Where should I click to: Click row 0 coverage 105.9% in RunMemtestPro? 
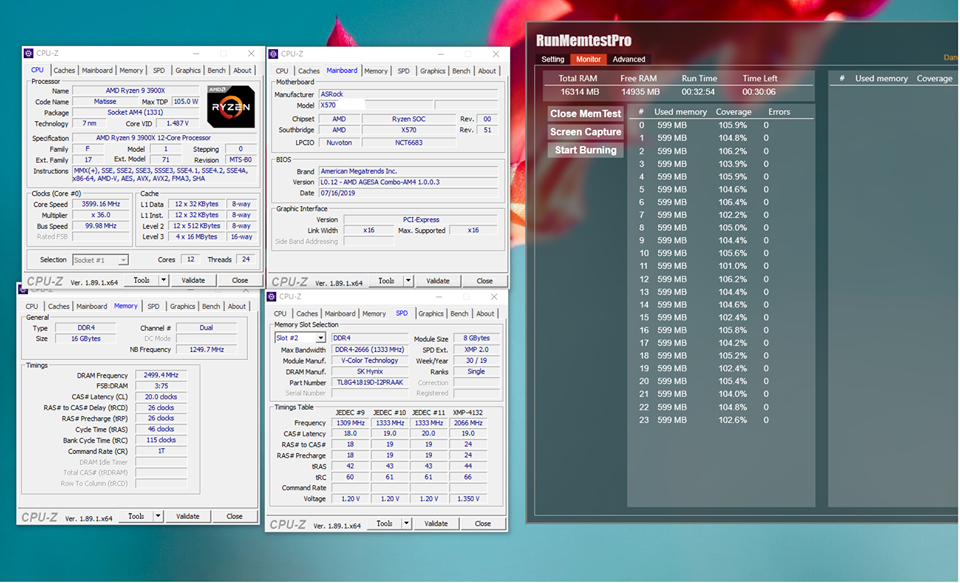tap(732, 125)
